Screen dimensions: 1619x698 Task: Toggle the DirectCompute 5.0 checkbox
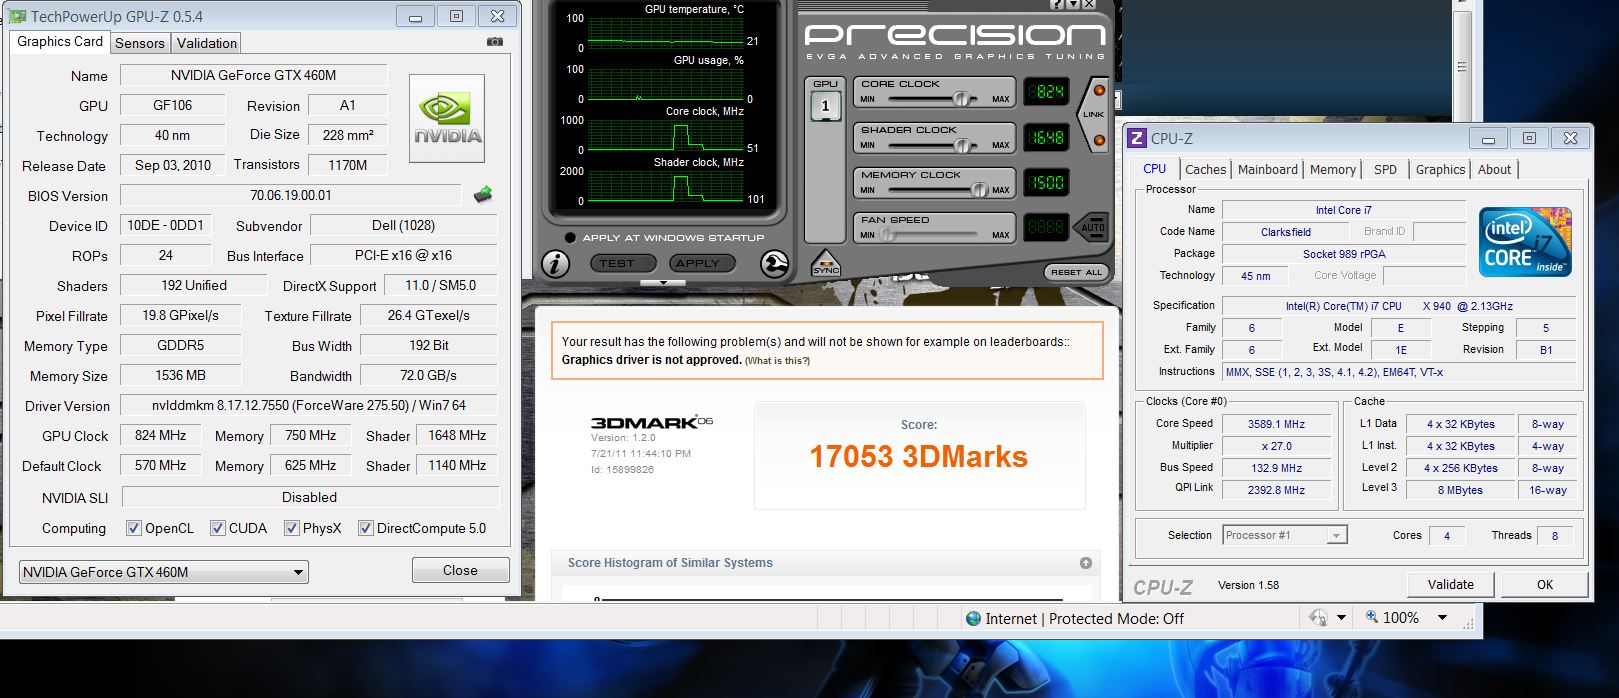(x=365, y=528)
